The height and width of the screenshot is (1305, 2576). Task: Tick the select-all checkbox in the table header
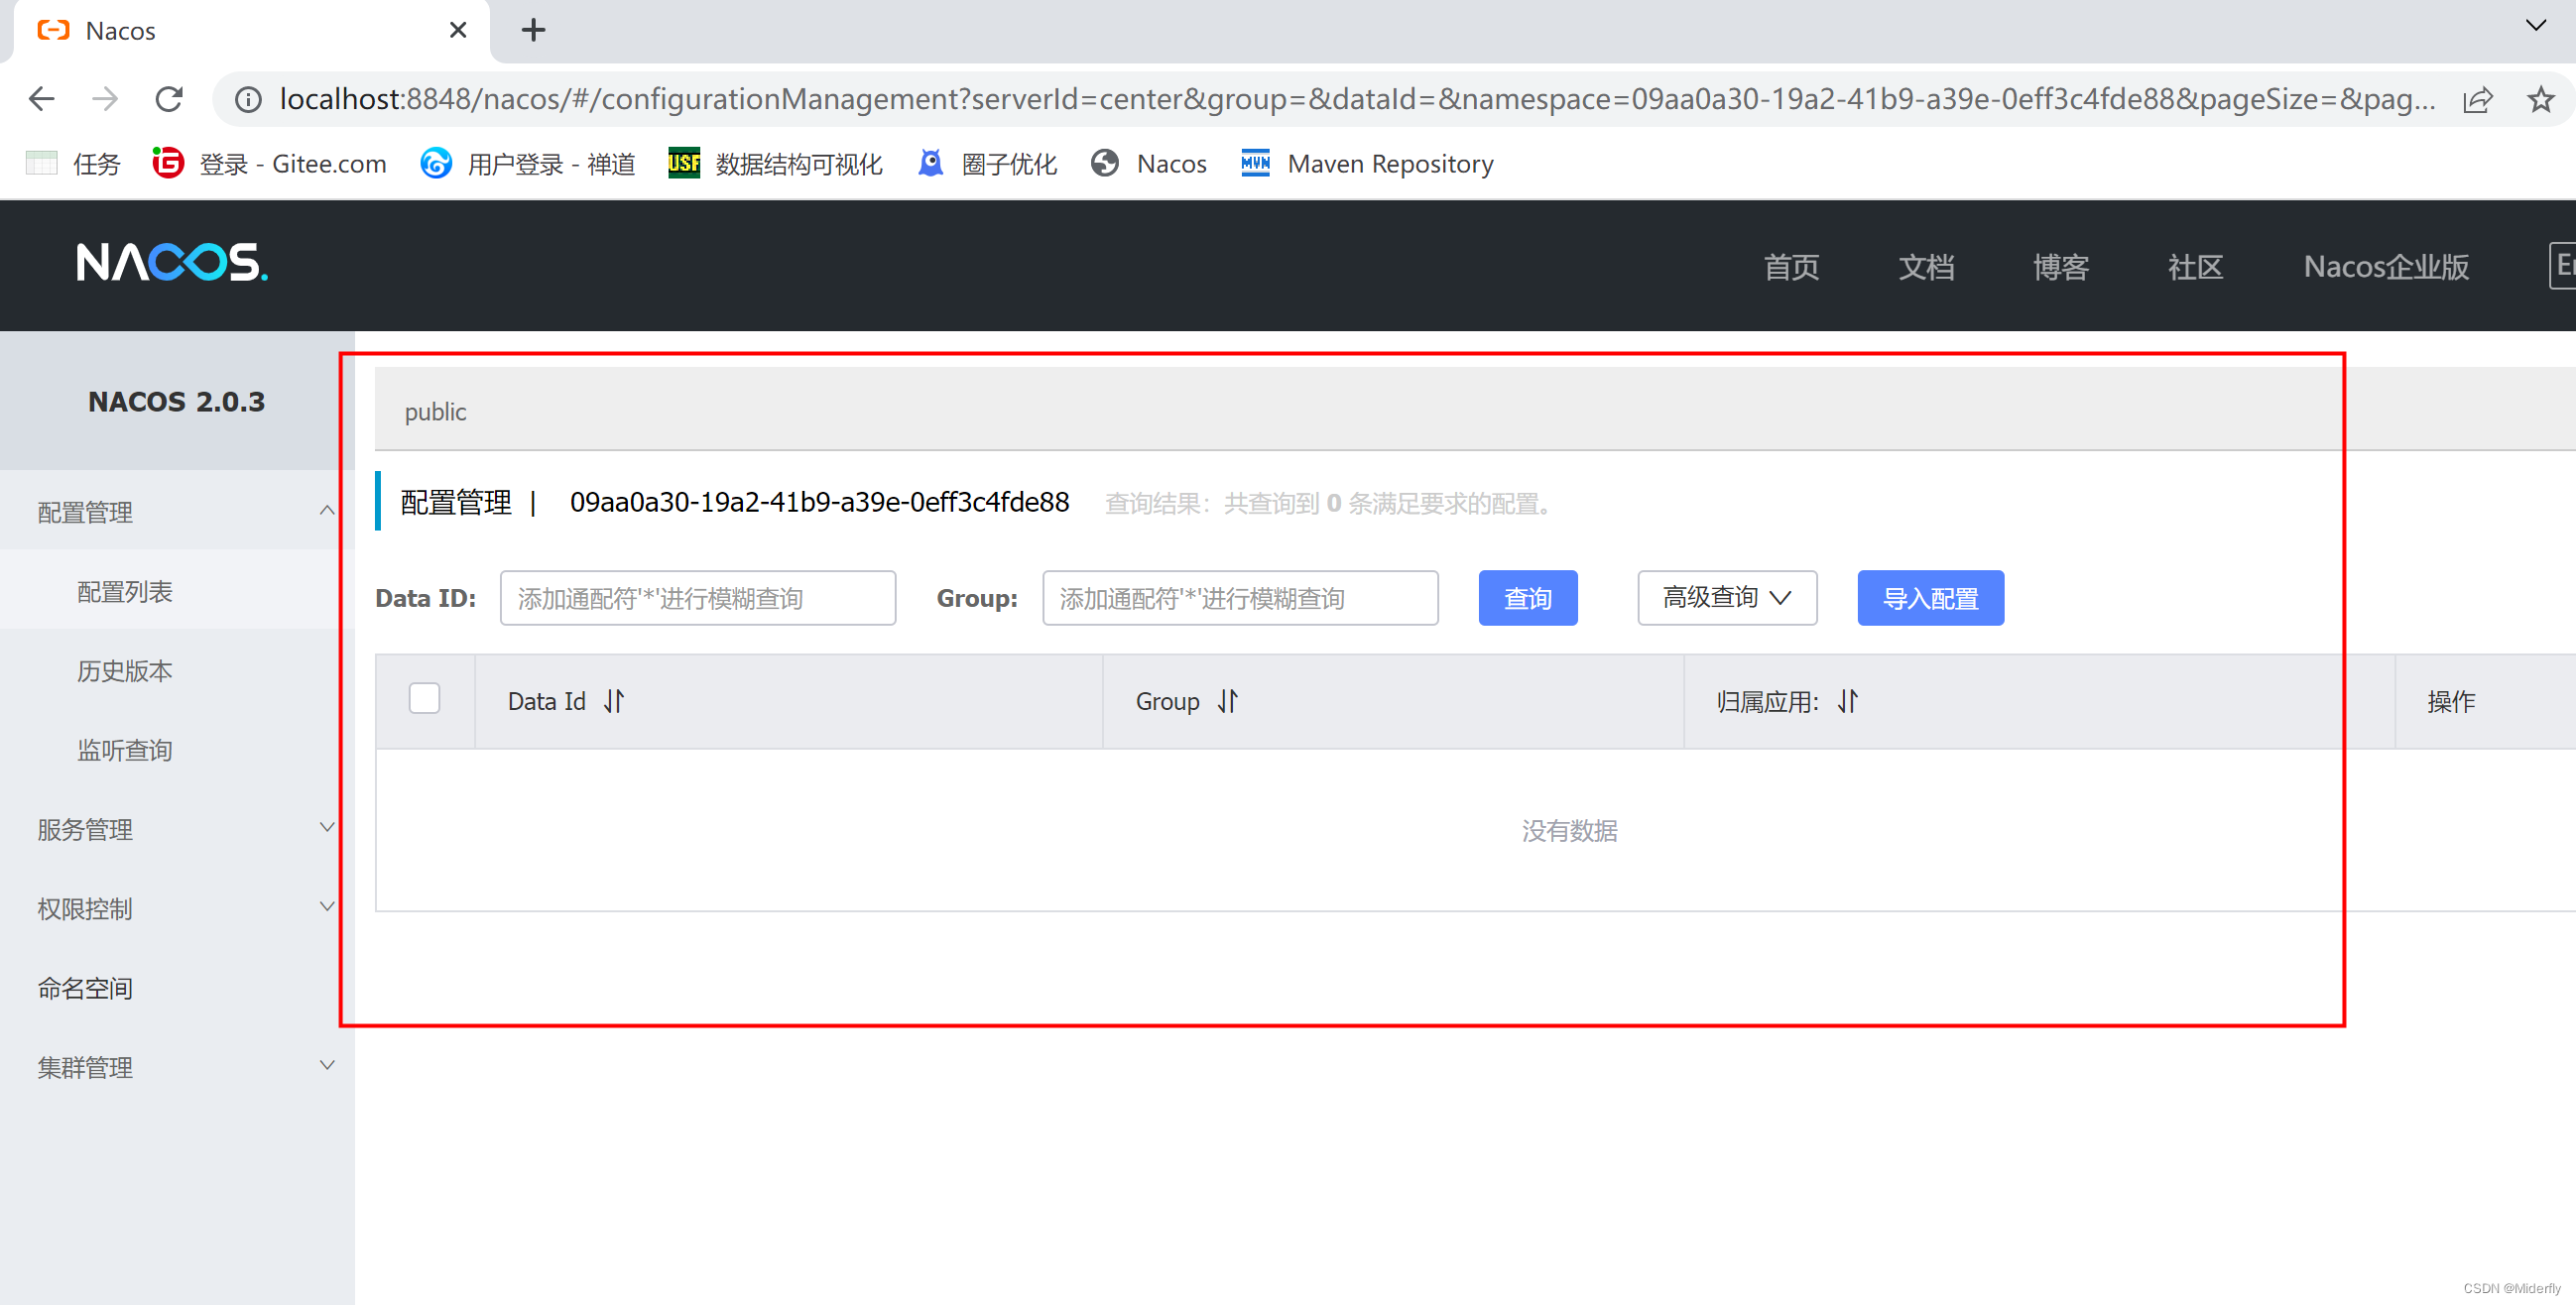(x=424, y=698)
